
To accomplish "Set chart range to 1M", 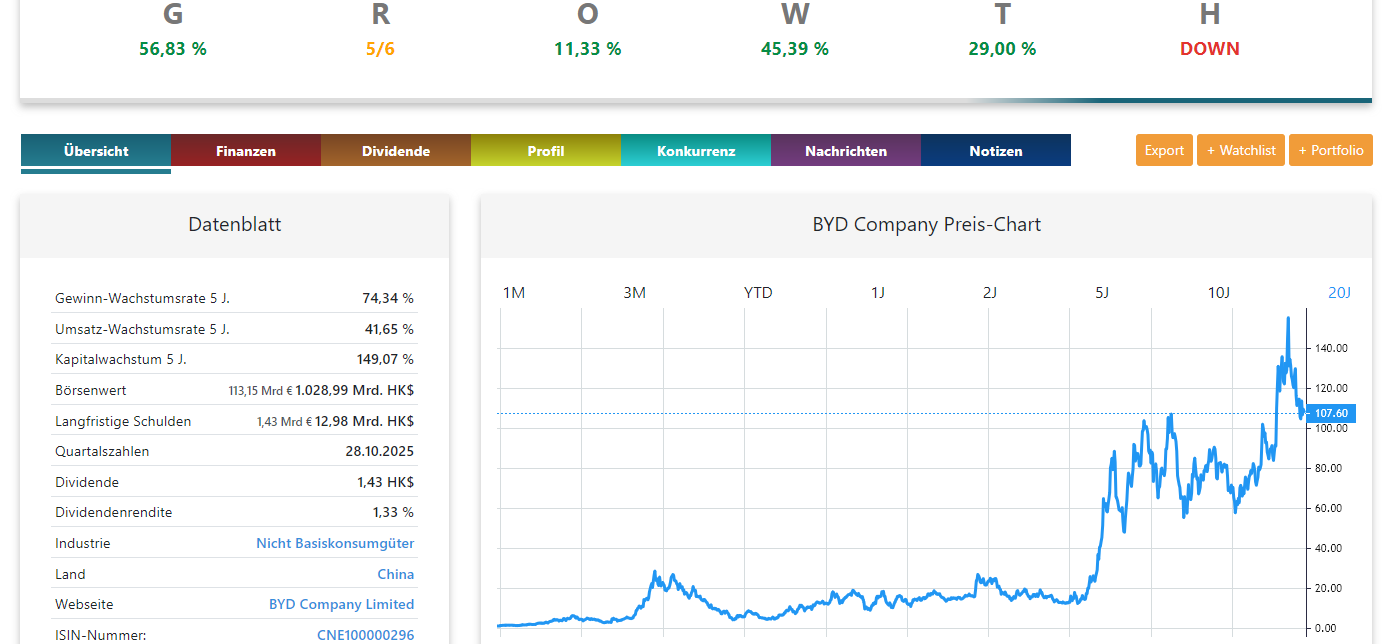I will click(x=513, y=293).
